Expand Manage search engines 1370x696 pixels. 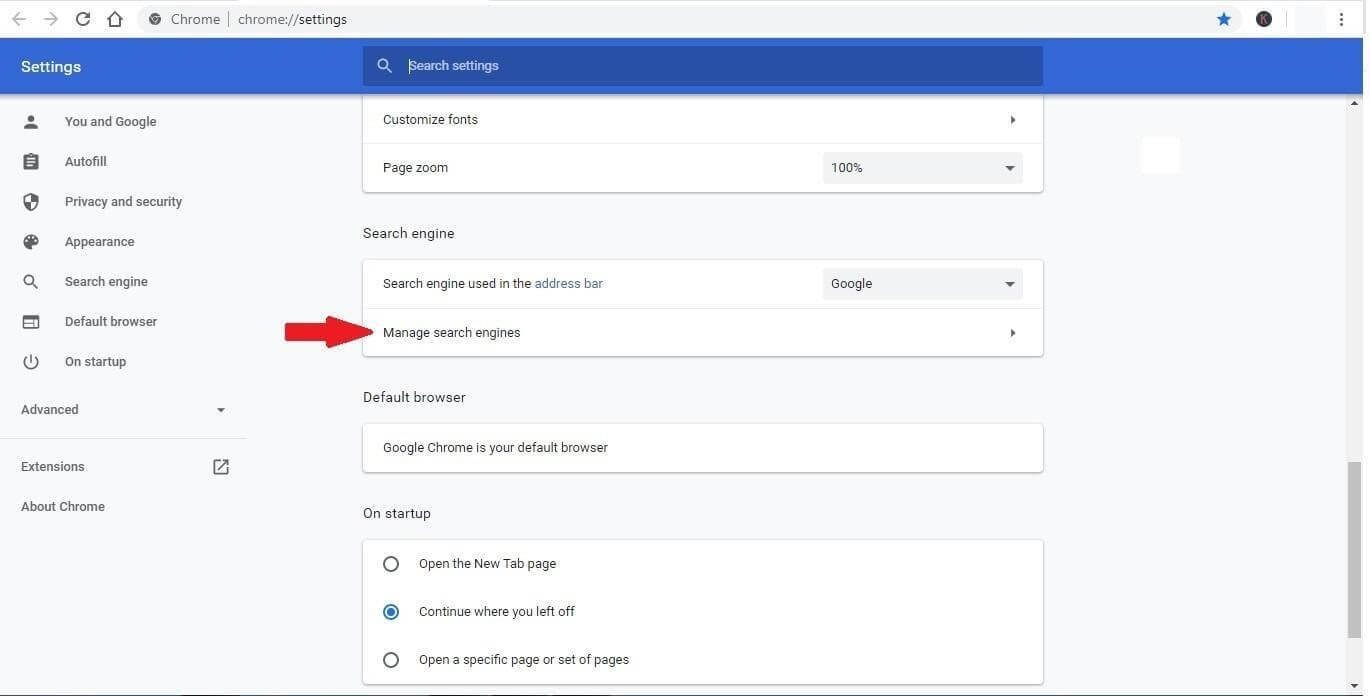[1012, 332]
